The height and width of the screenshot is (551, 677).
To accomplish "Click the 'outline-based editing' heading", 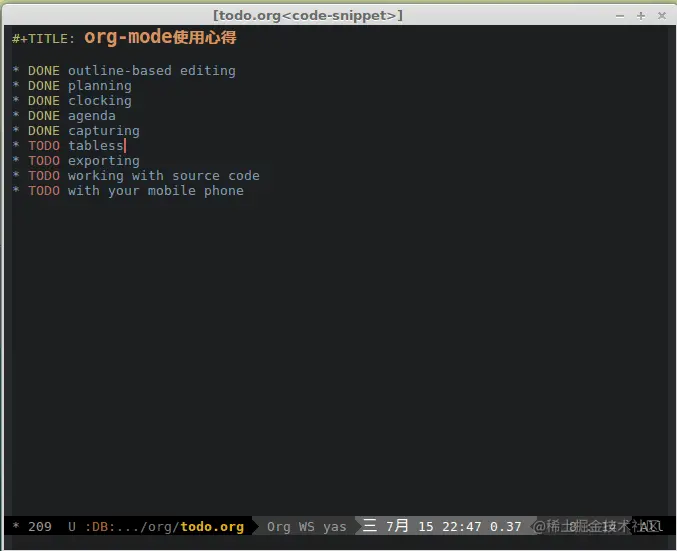I will (x=152, y=71).
